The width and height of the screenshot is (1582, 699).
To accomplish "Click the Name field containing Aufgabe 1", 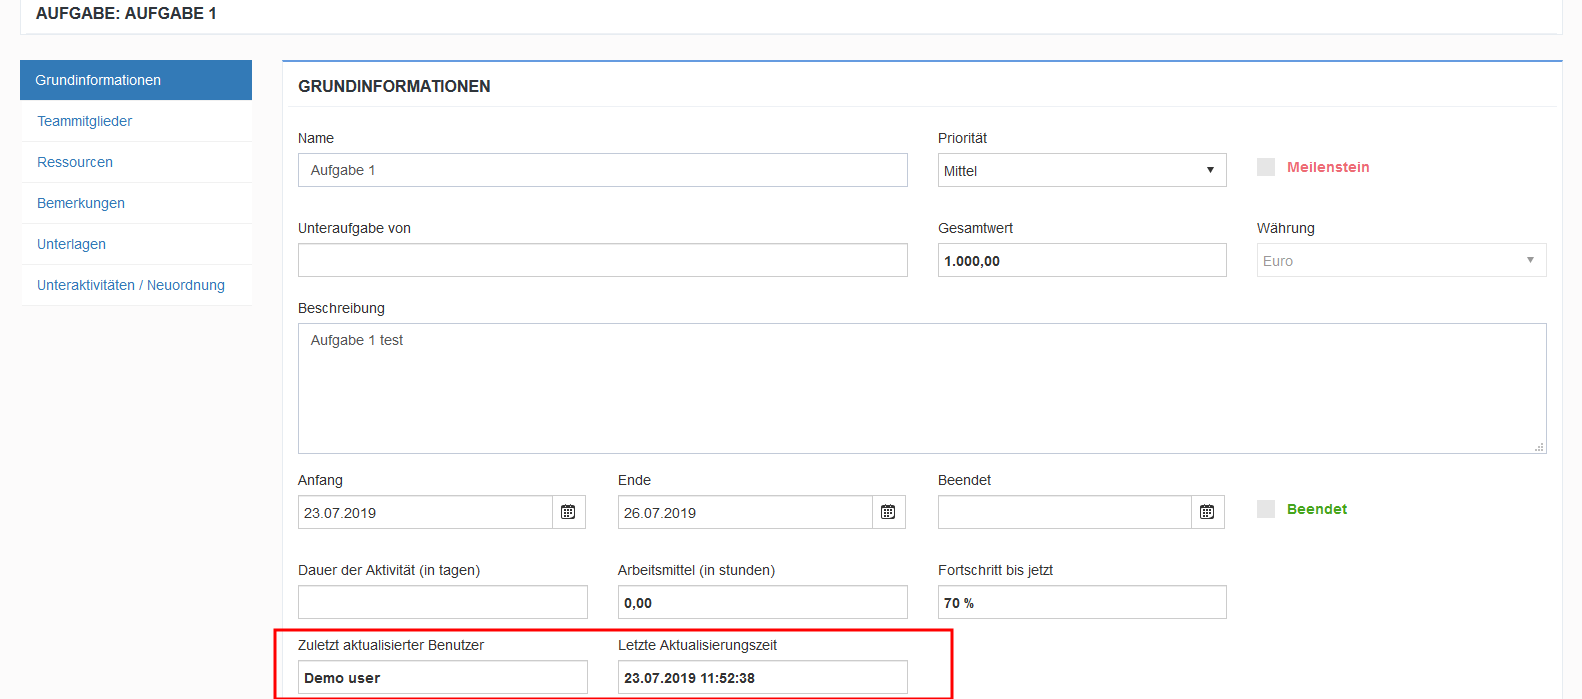I will pyautogui.click(x=603, y=170).
